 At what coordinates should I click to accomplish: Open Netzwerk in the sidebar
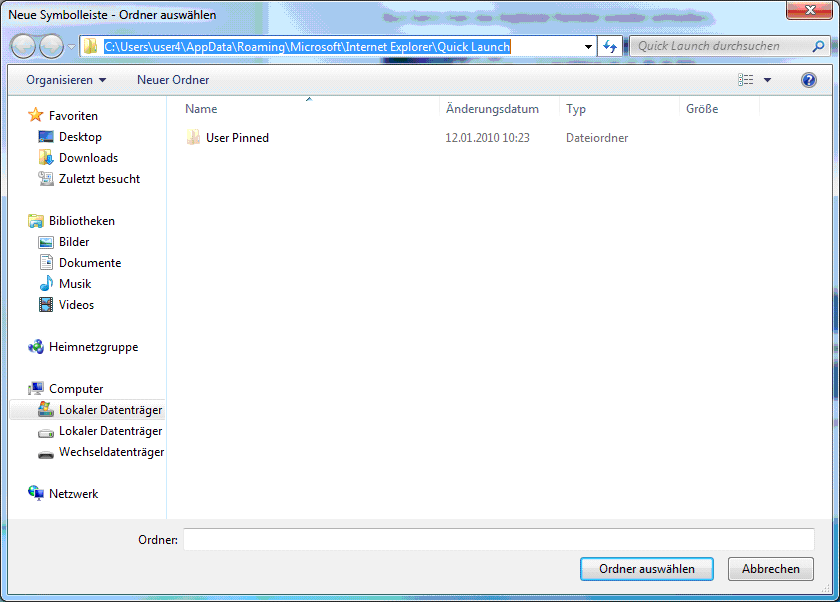(x=73, y=494)
